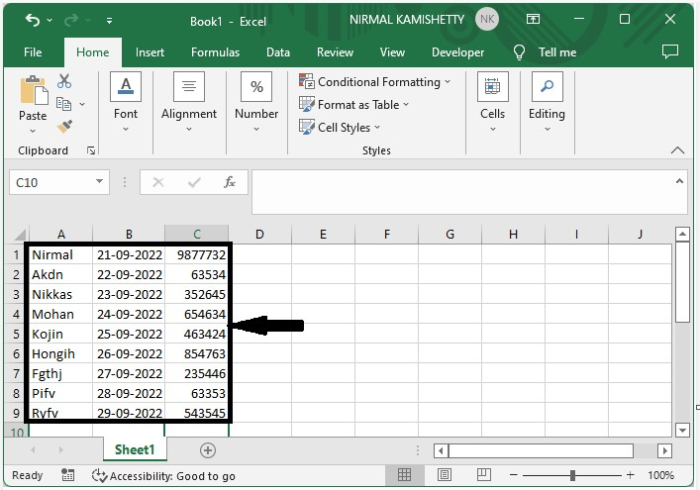
Task: Toggle Page Break Preview view
Action: pos(484,476)
